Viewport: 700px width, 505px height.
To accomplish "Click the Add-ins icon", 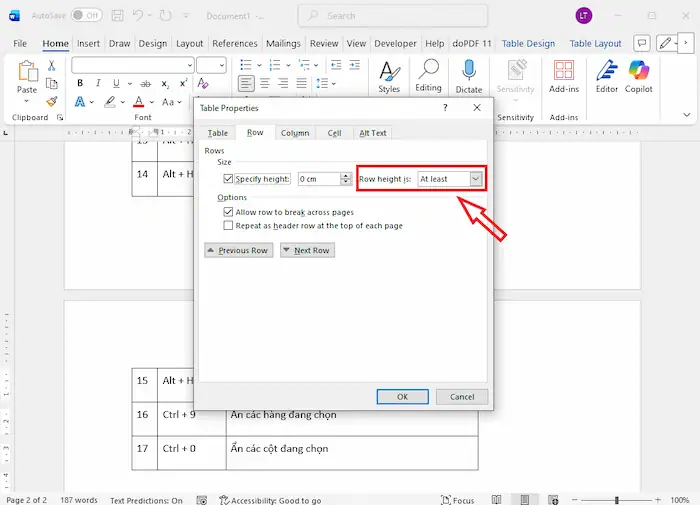I will tap(564, 70).
